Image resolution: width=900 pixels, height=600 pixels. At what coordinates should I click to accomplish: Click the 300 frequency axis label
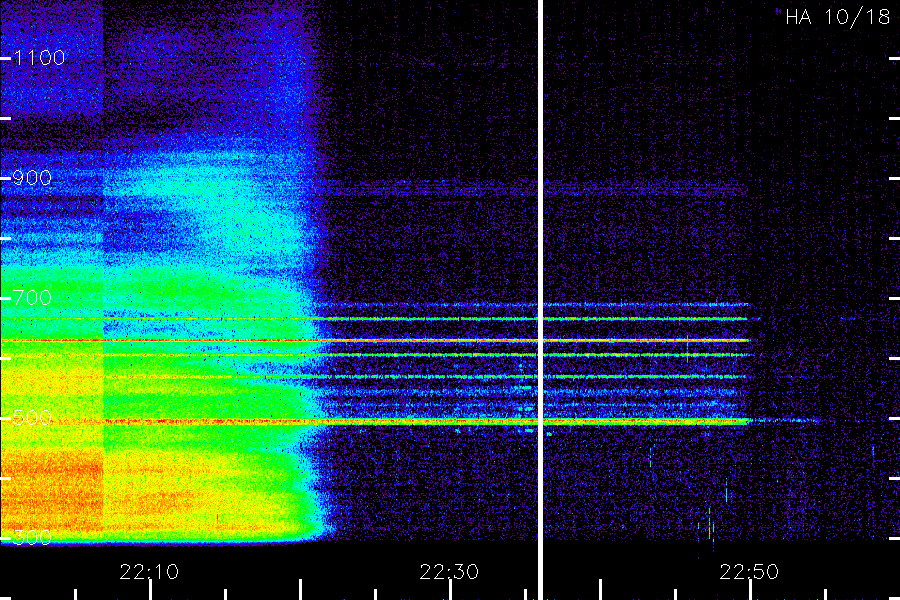(x=32, y=537)
